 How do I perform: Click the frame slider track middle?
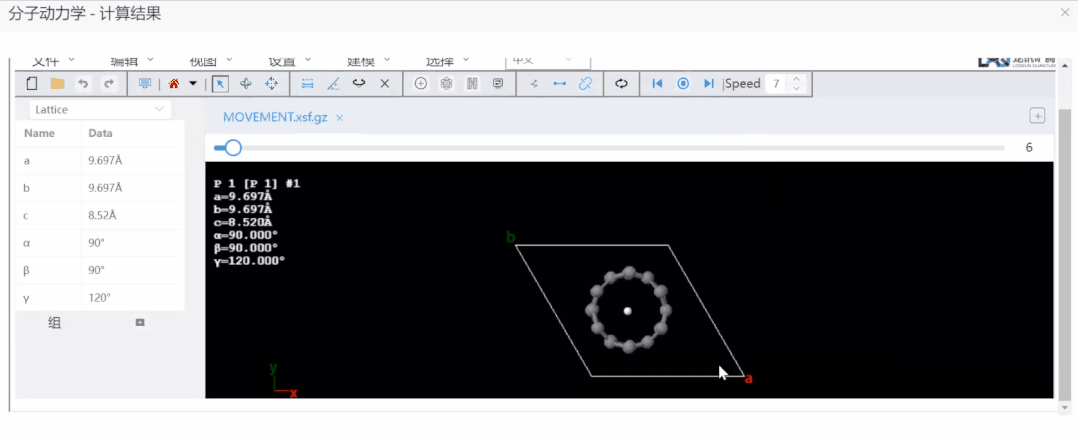click(x=609, y=148)
